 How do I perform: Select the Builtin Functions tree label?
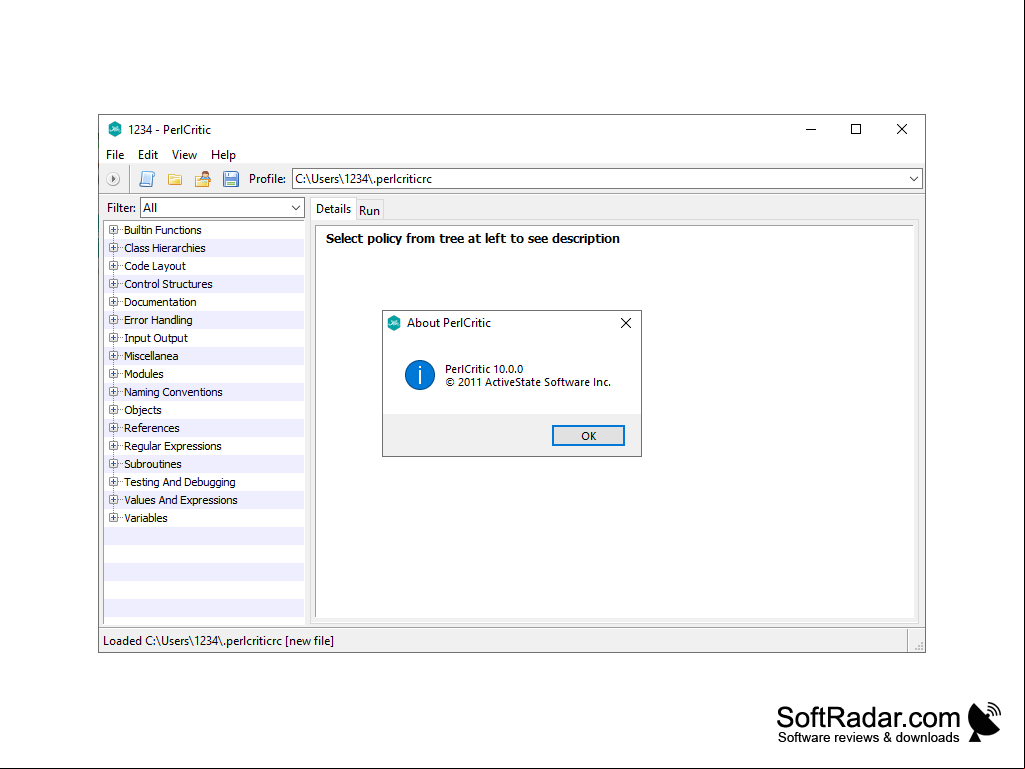(163, 230)
